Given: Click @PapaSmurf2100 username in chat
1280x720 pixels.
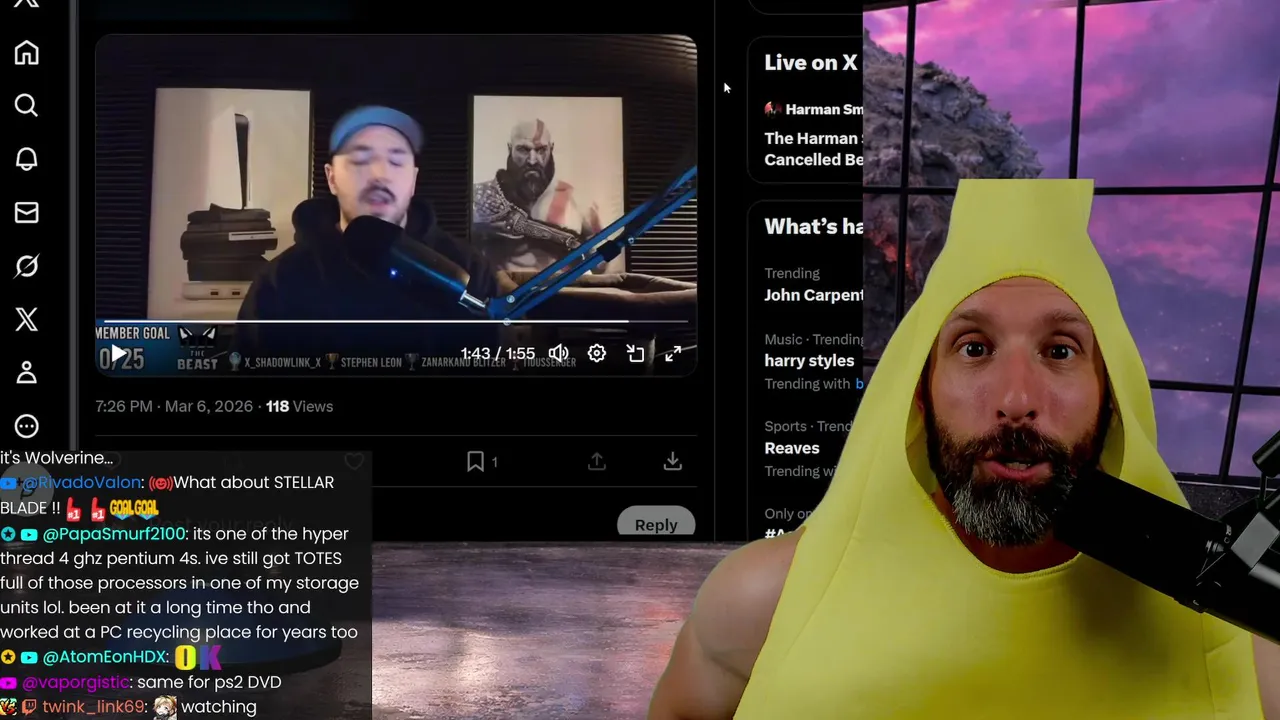Looking at the screenshot, I should click(x=115, y=534).
